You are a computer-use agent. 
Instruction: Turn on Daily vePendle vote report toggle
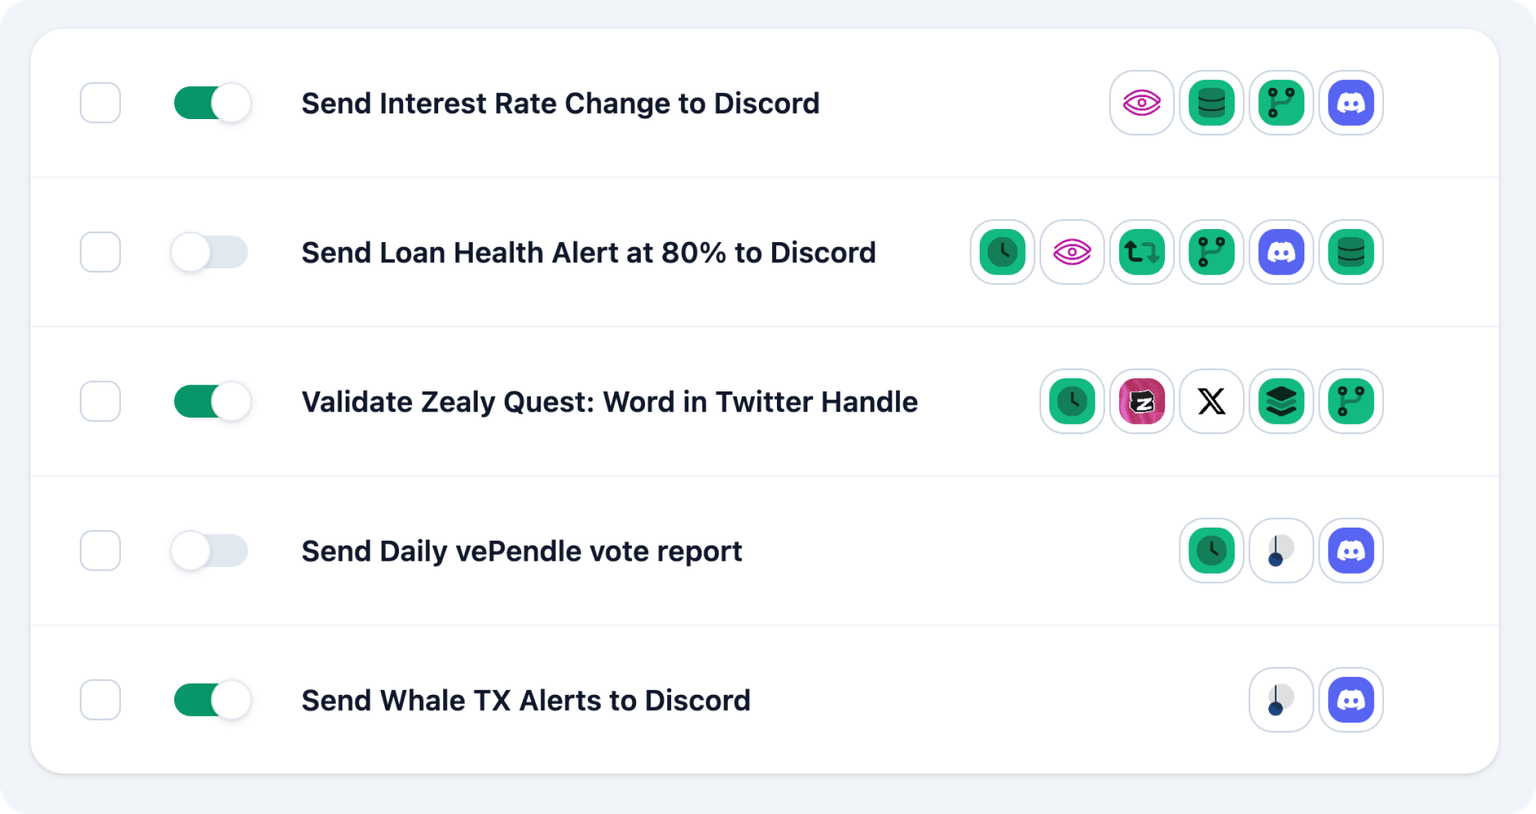(209, 550)
